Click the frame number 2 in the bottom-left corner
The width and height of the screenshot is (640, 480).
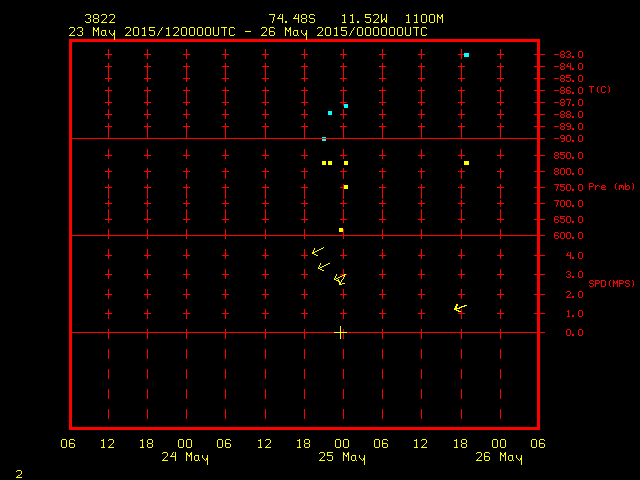coord(18,472)
